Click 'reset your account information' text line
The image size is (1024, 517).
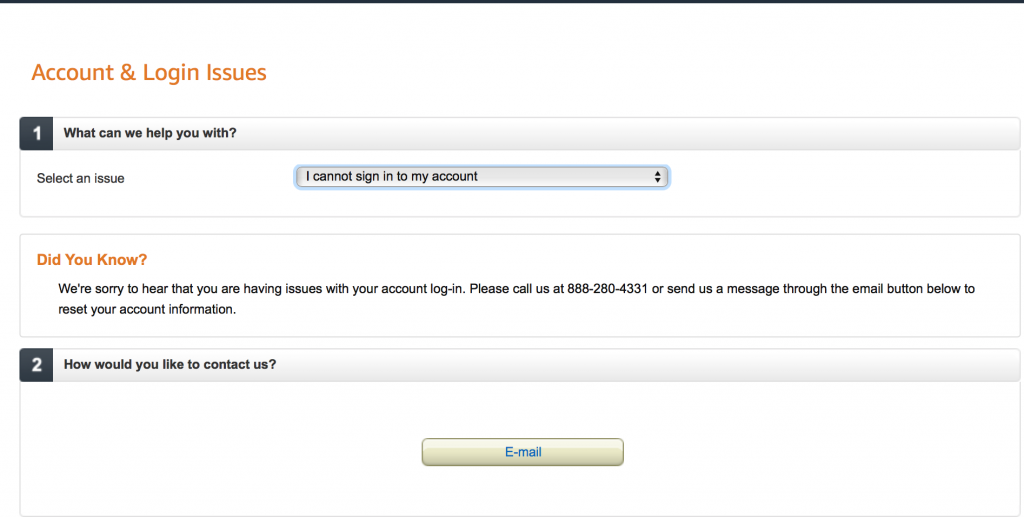click(x=147, y=310)
